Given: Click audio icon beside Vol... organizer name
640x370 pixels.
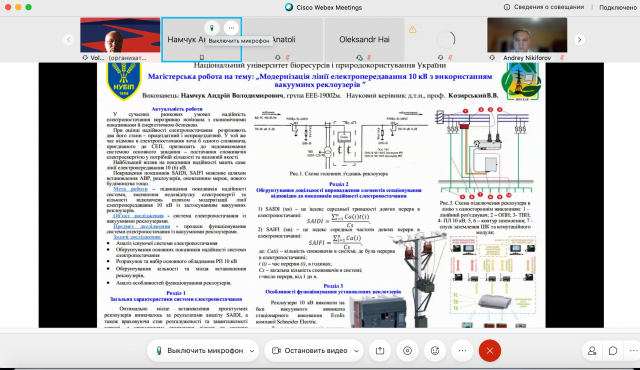Looking at the screenshot, I should tap(84, 58).
